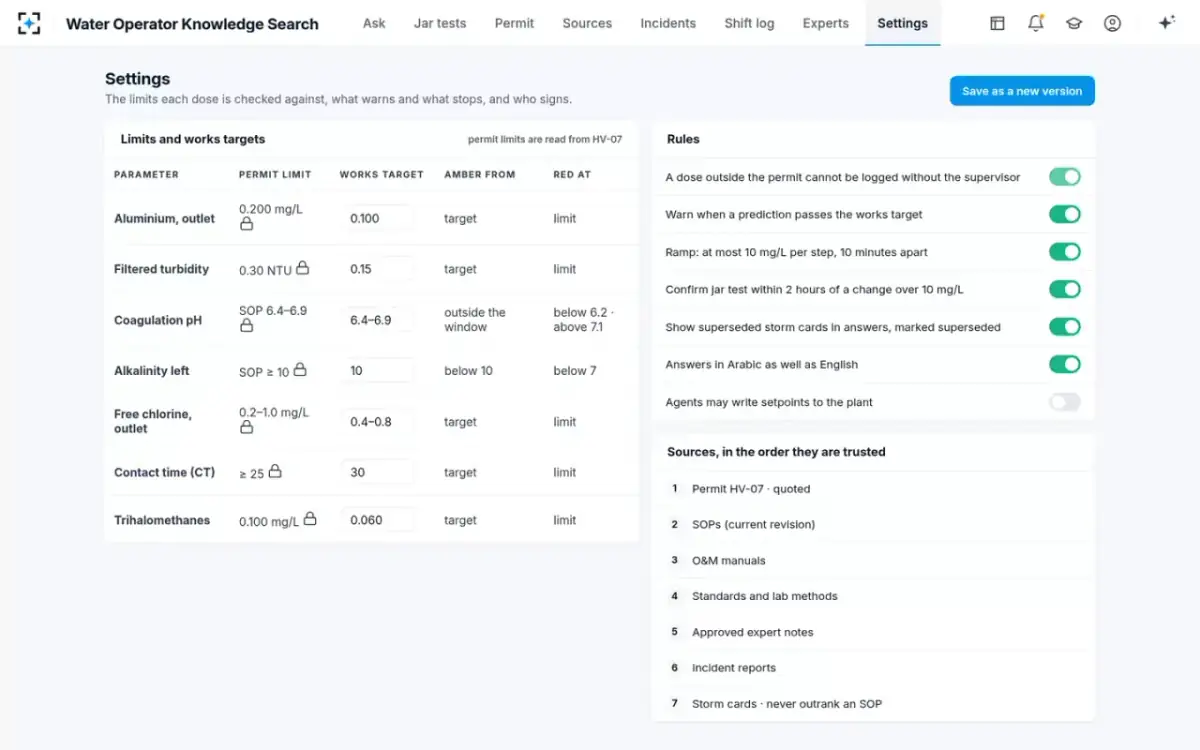Viewport: 1200px width, 750px height.
Task: Select source row Storm cards · never outrank an SOP
Action: pyautogui.click(x=873, y=704)
